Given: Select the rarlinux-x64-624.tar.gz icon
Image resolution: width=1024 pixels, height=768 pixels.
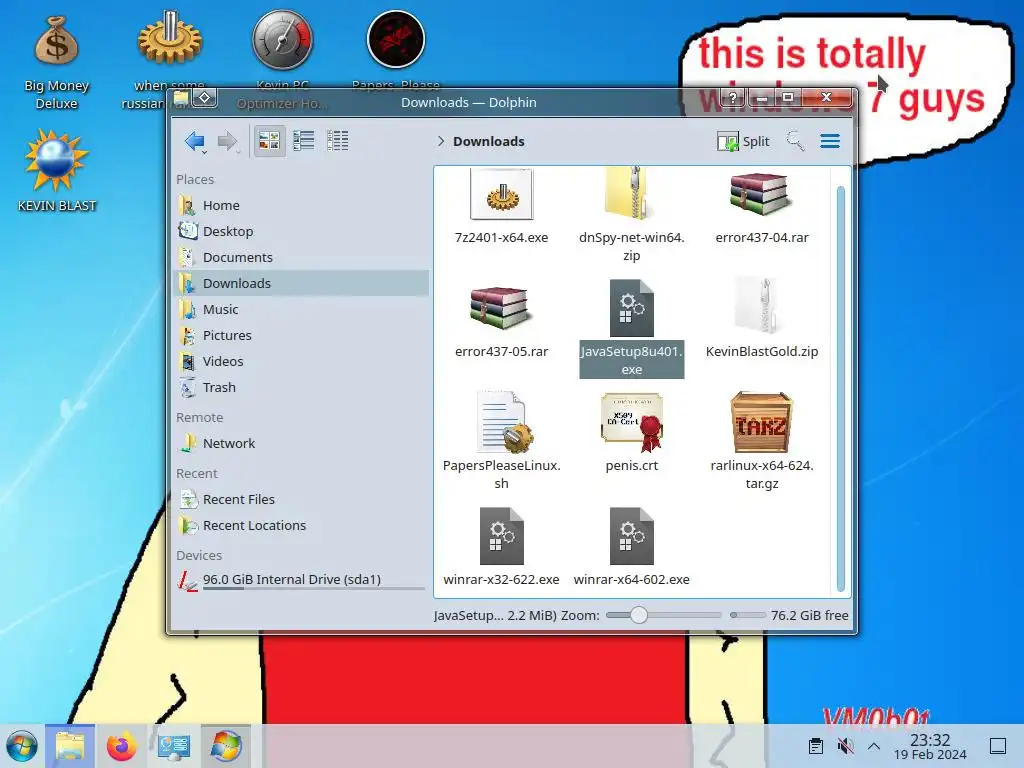Looking at the screenshot, I should pos(761,423).
